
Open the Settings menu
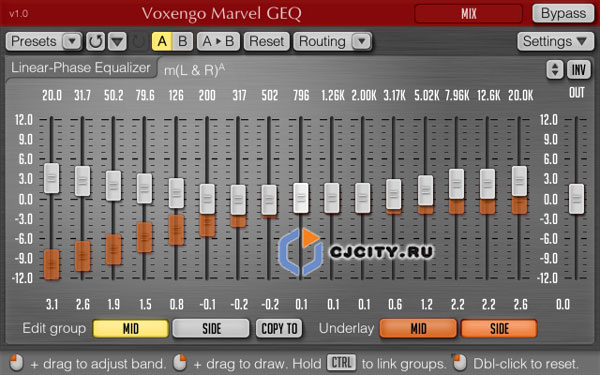pos(555,41)
